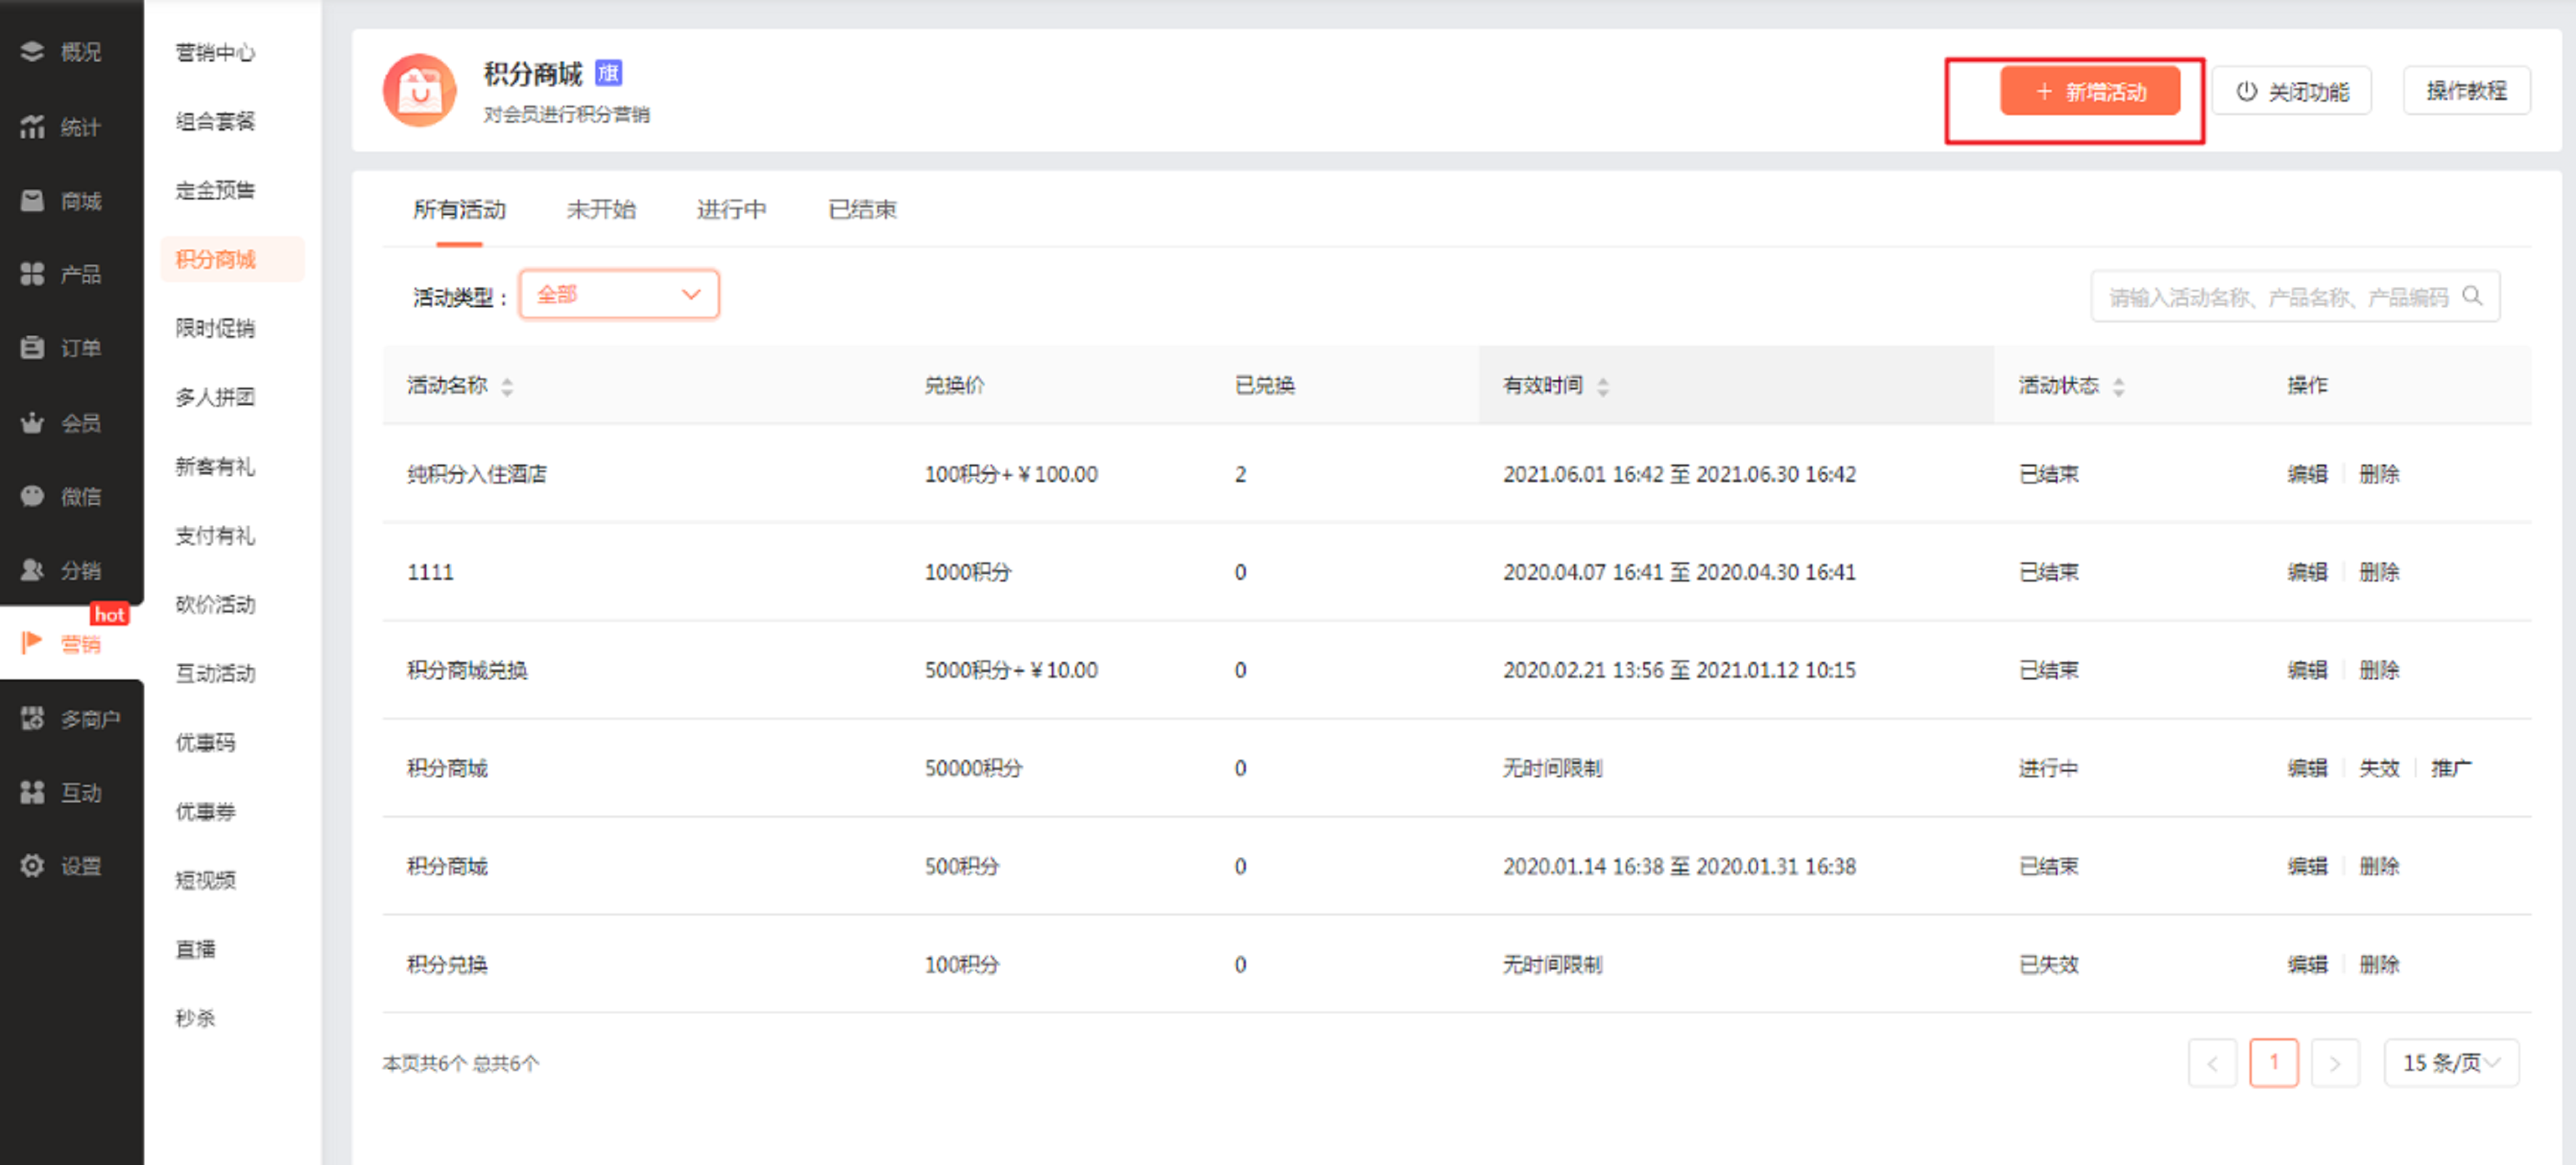The image size is (2576, 1165).
Task: Select 限时促销 in marketing submenu
Action: [x=215, y=328]
